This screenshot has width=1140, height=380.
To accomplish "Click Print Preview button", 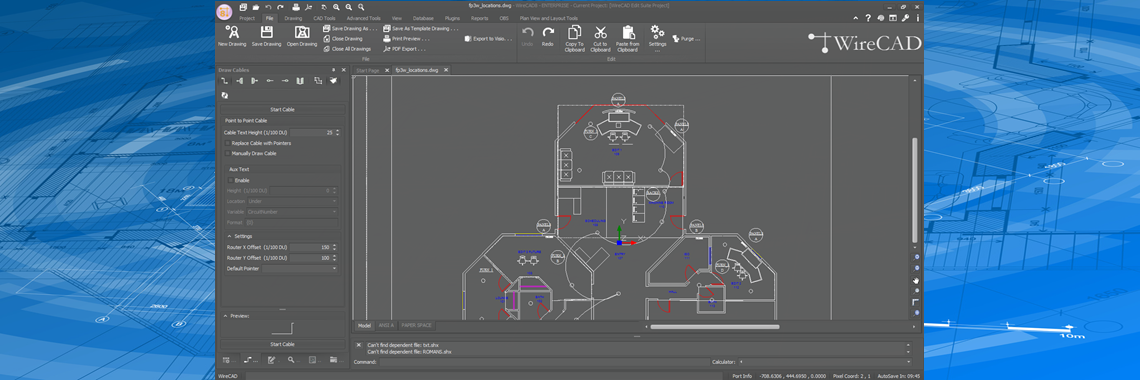I will point(406,39).
